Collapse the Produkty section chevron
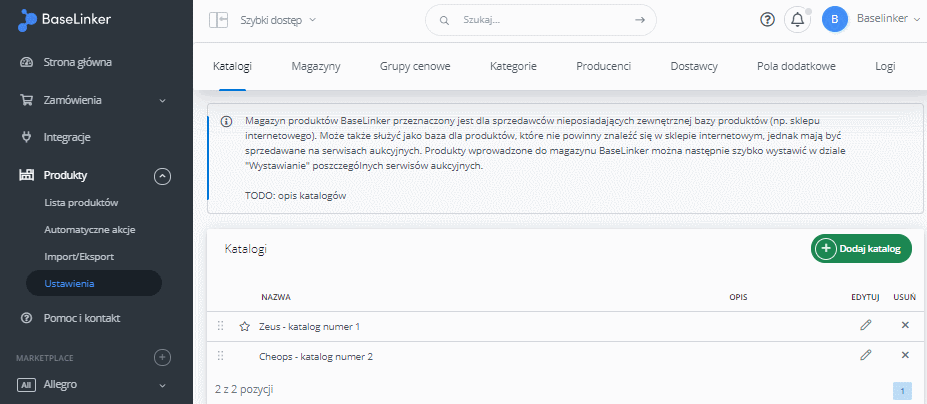 (x=163, y=176)
